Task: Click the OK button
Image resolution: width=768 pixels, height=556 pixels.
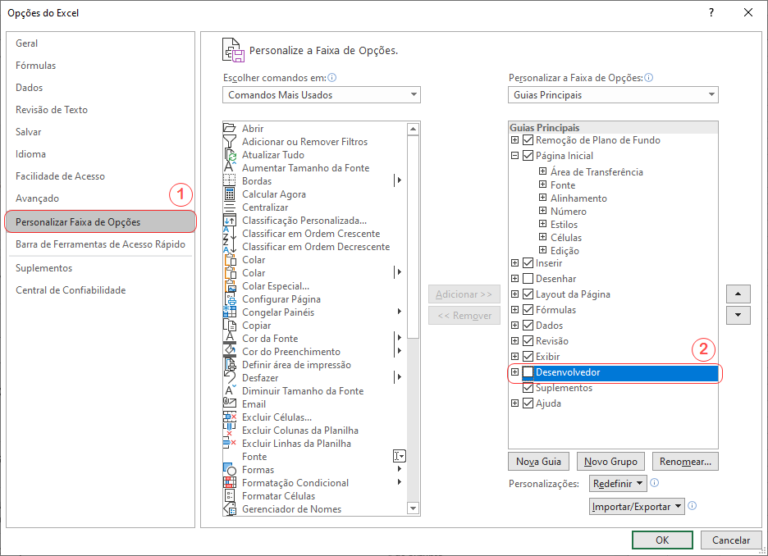Action: click(x=662, y=540)
